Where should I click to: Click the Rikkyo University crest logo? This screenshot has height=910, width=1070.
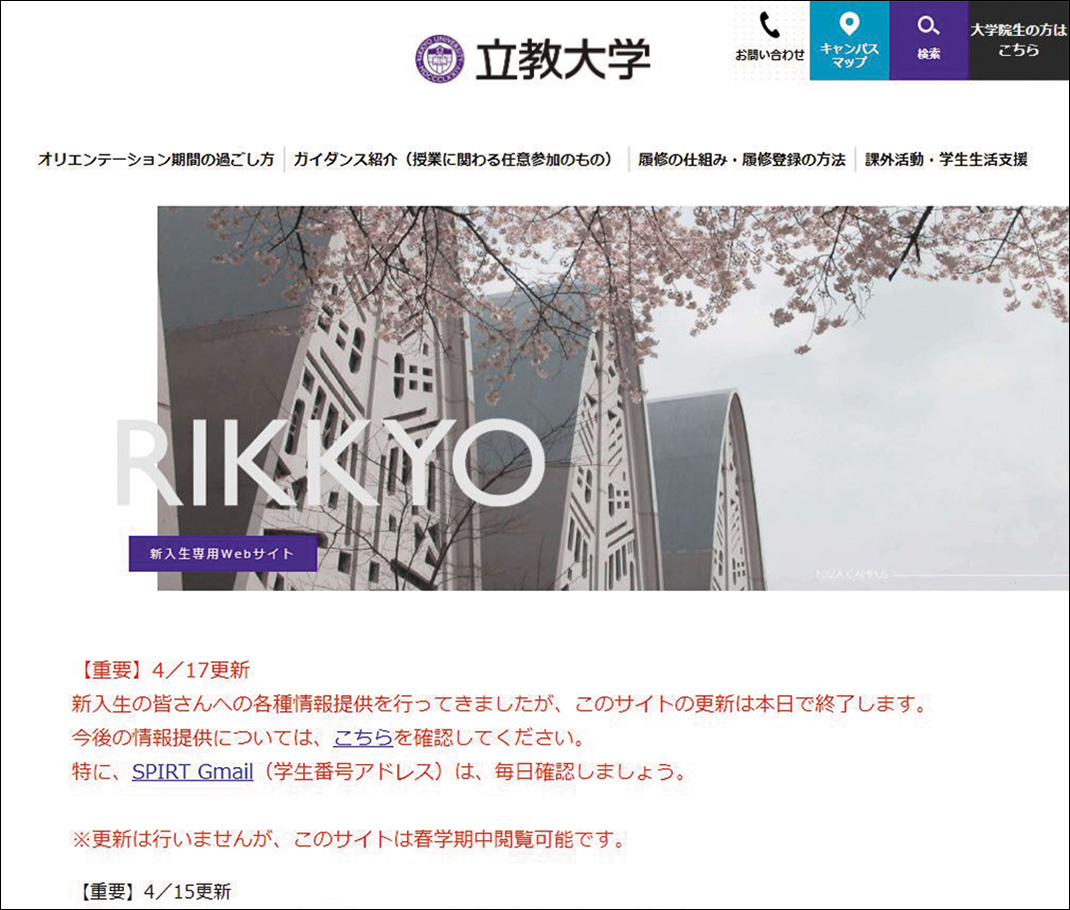point(440,59)
